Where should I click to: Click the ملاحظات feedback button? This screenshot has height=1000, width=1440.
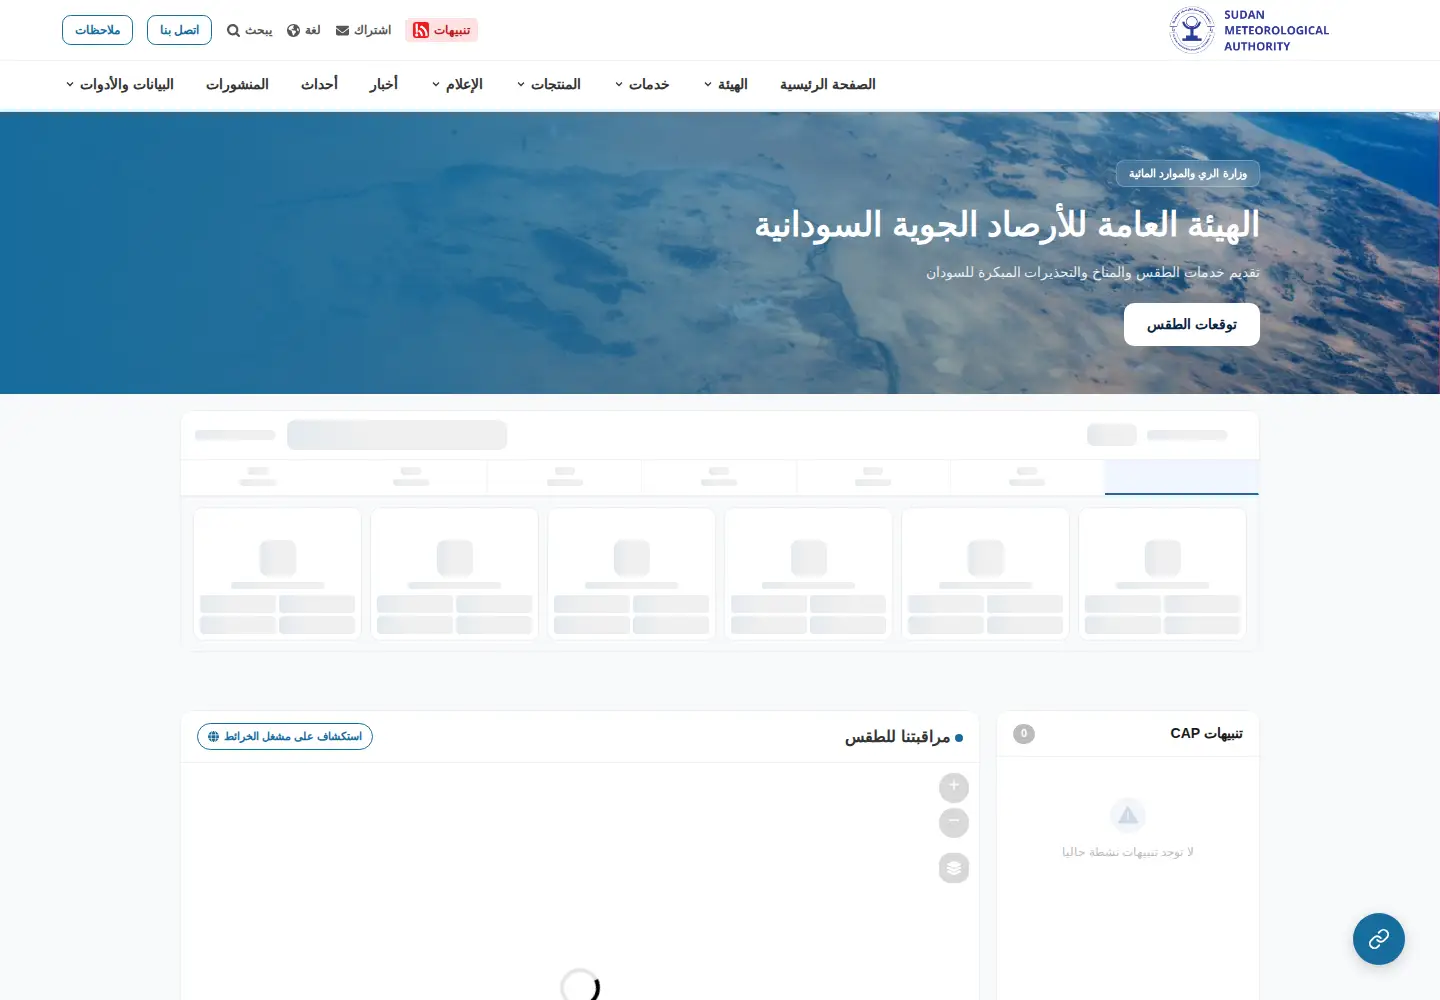click(97, 30)
